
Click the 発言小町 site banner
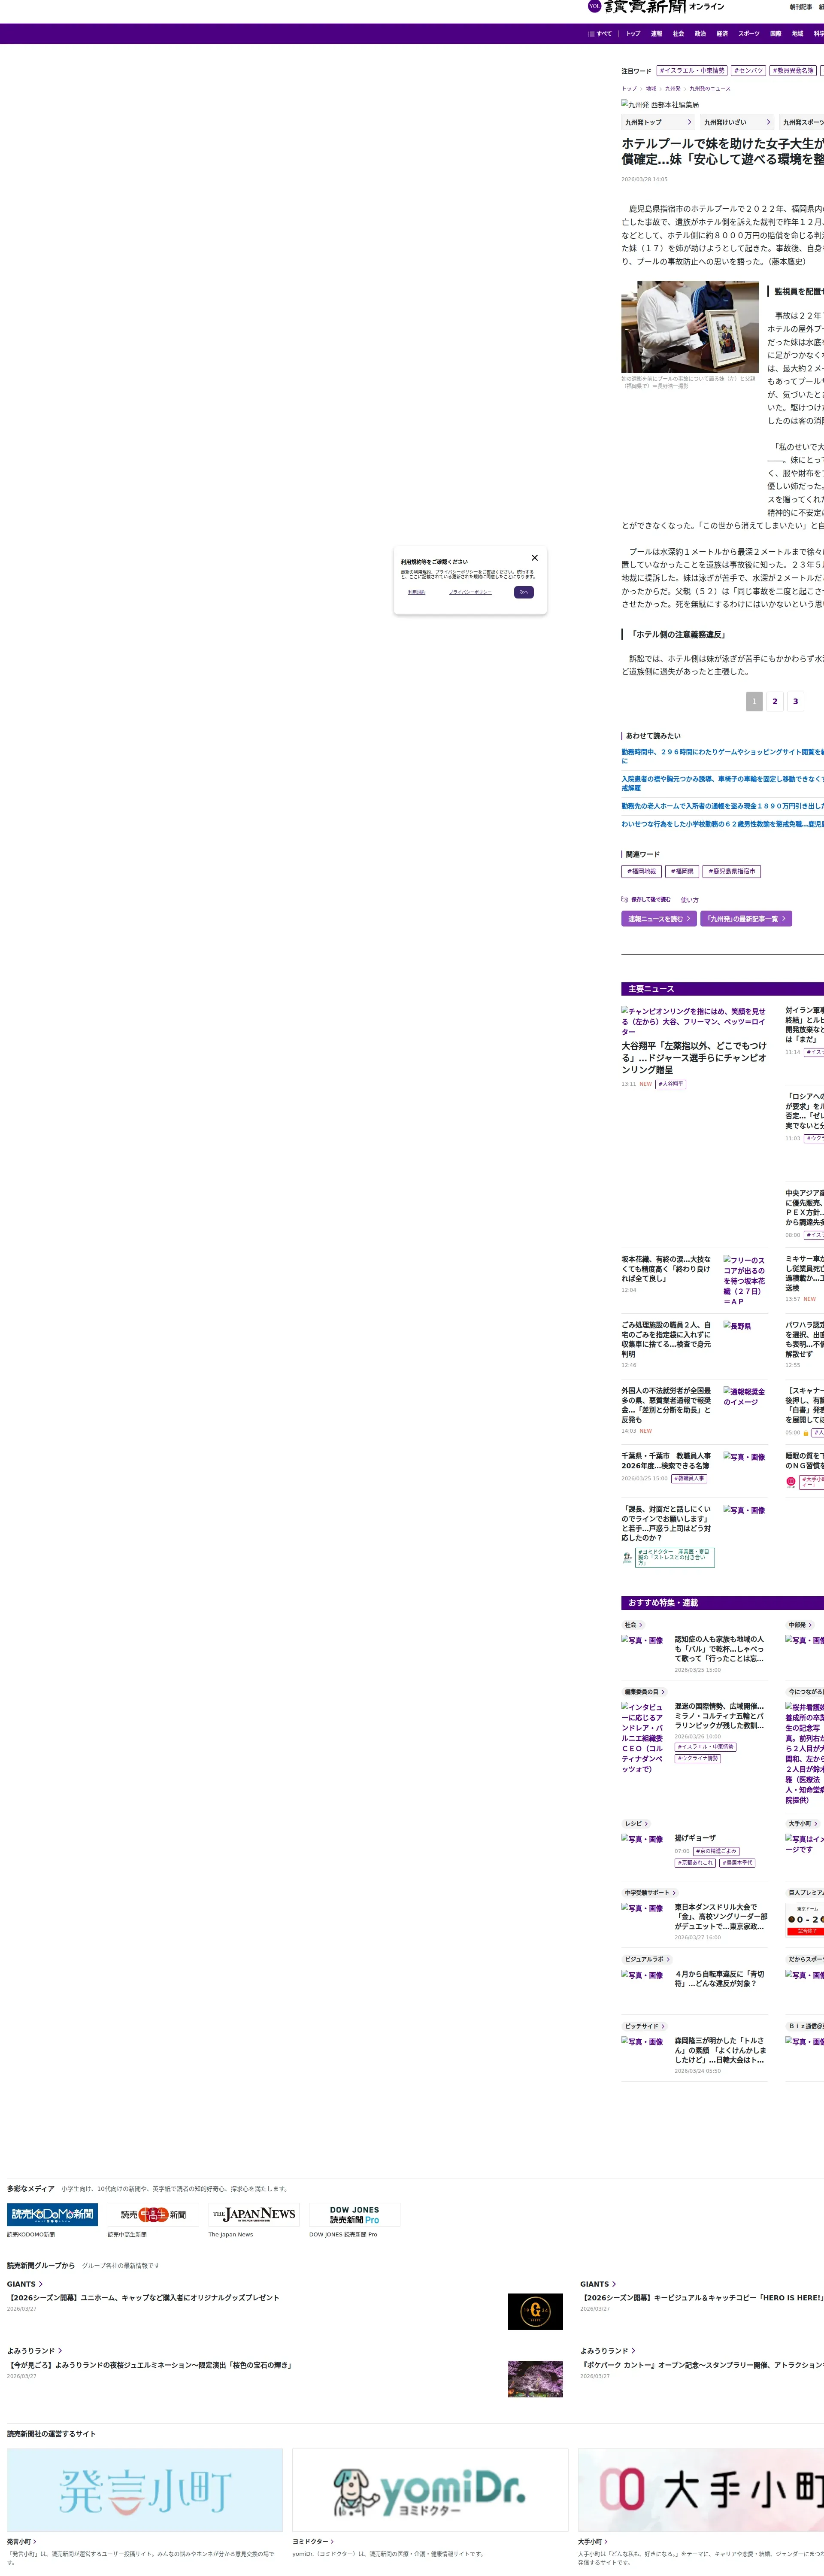pyautogui.click(x=145, y=2490)
